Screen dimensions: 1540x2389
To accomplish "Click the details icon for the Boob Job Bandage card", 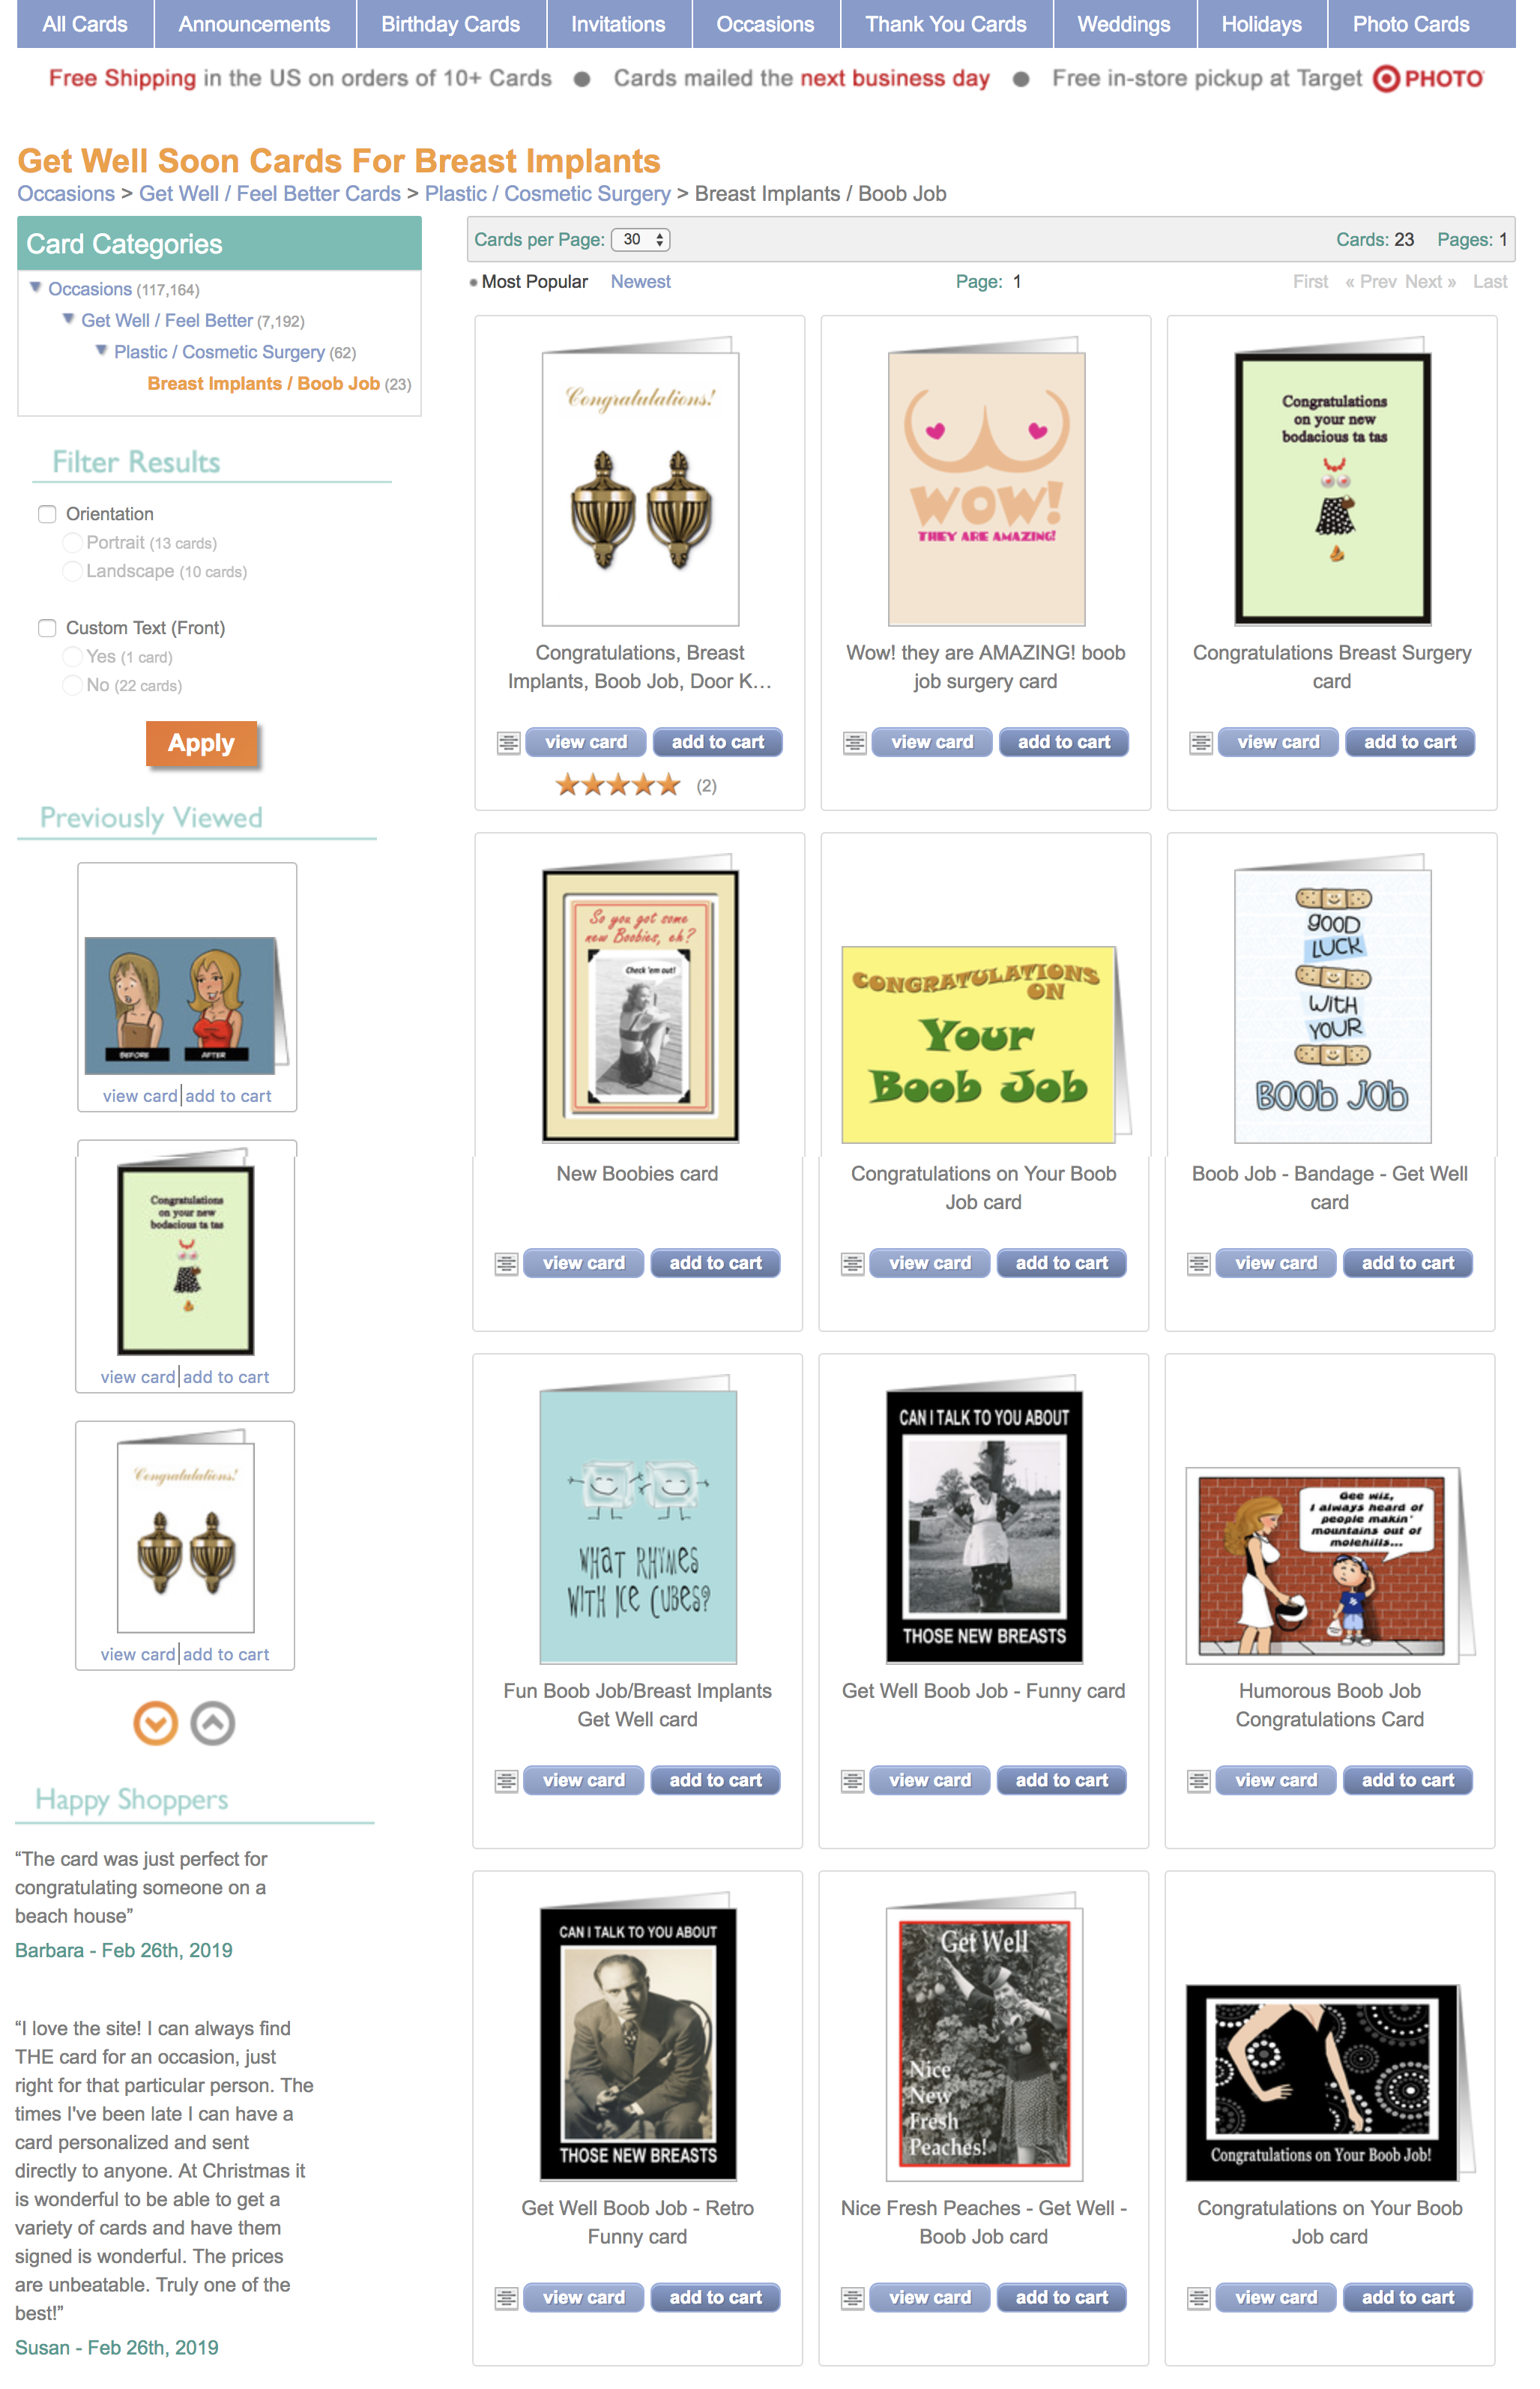I will [x=1198, y=1264].
